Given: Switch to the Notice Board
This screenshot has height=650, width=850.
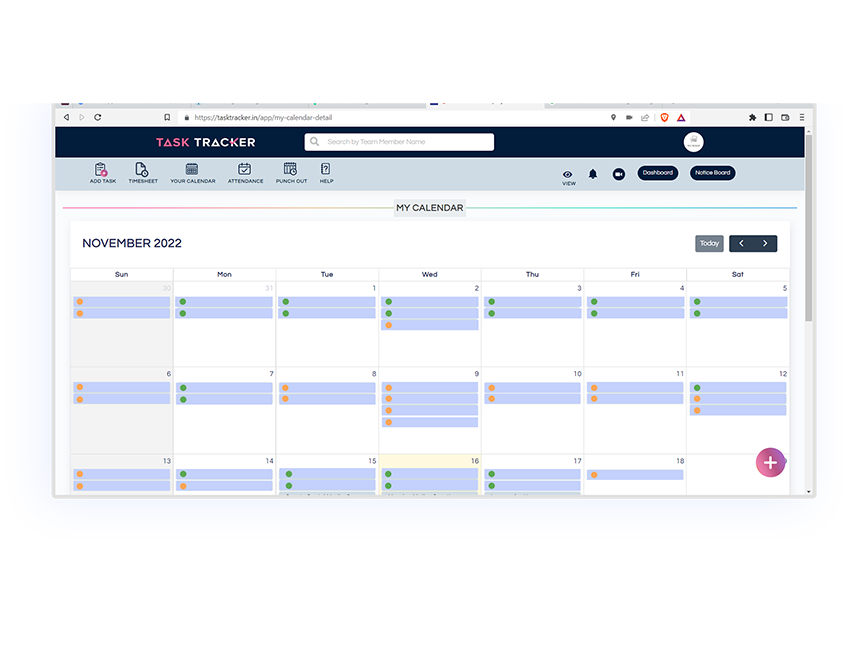Looking at the screenshot, I should click(712, 172).
